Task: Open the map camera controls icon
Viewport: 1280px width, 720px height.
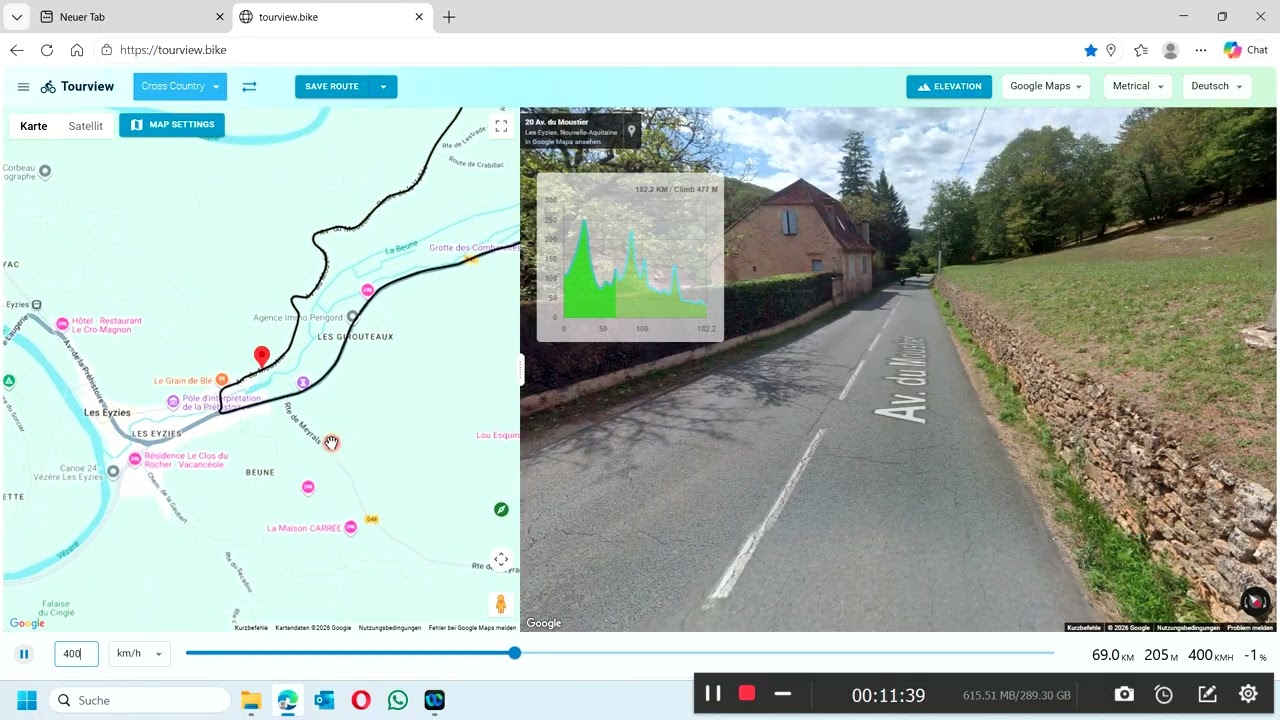Action: 501,560
